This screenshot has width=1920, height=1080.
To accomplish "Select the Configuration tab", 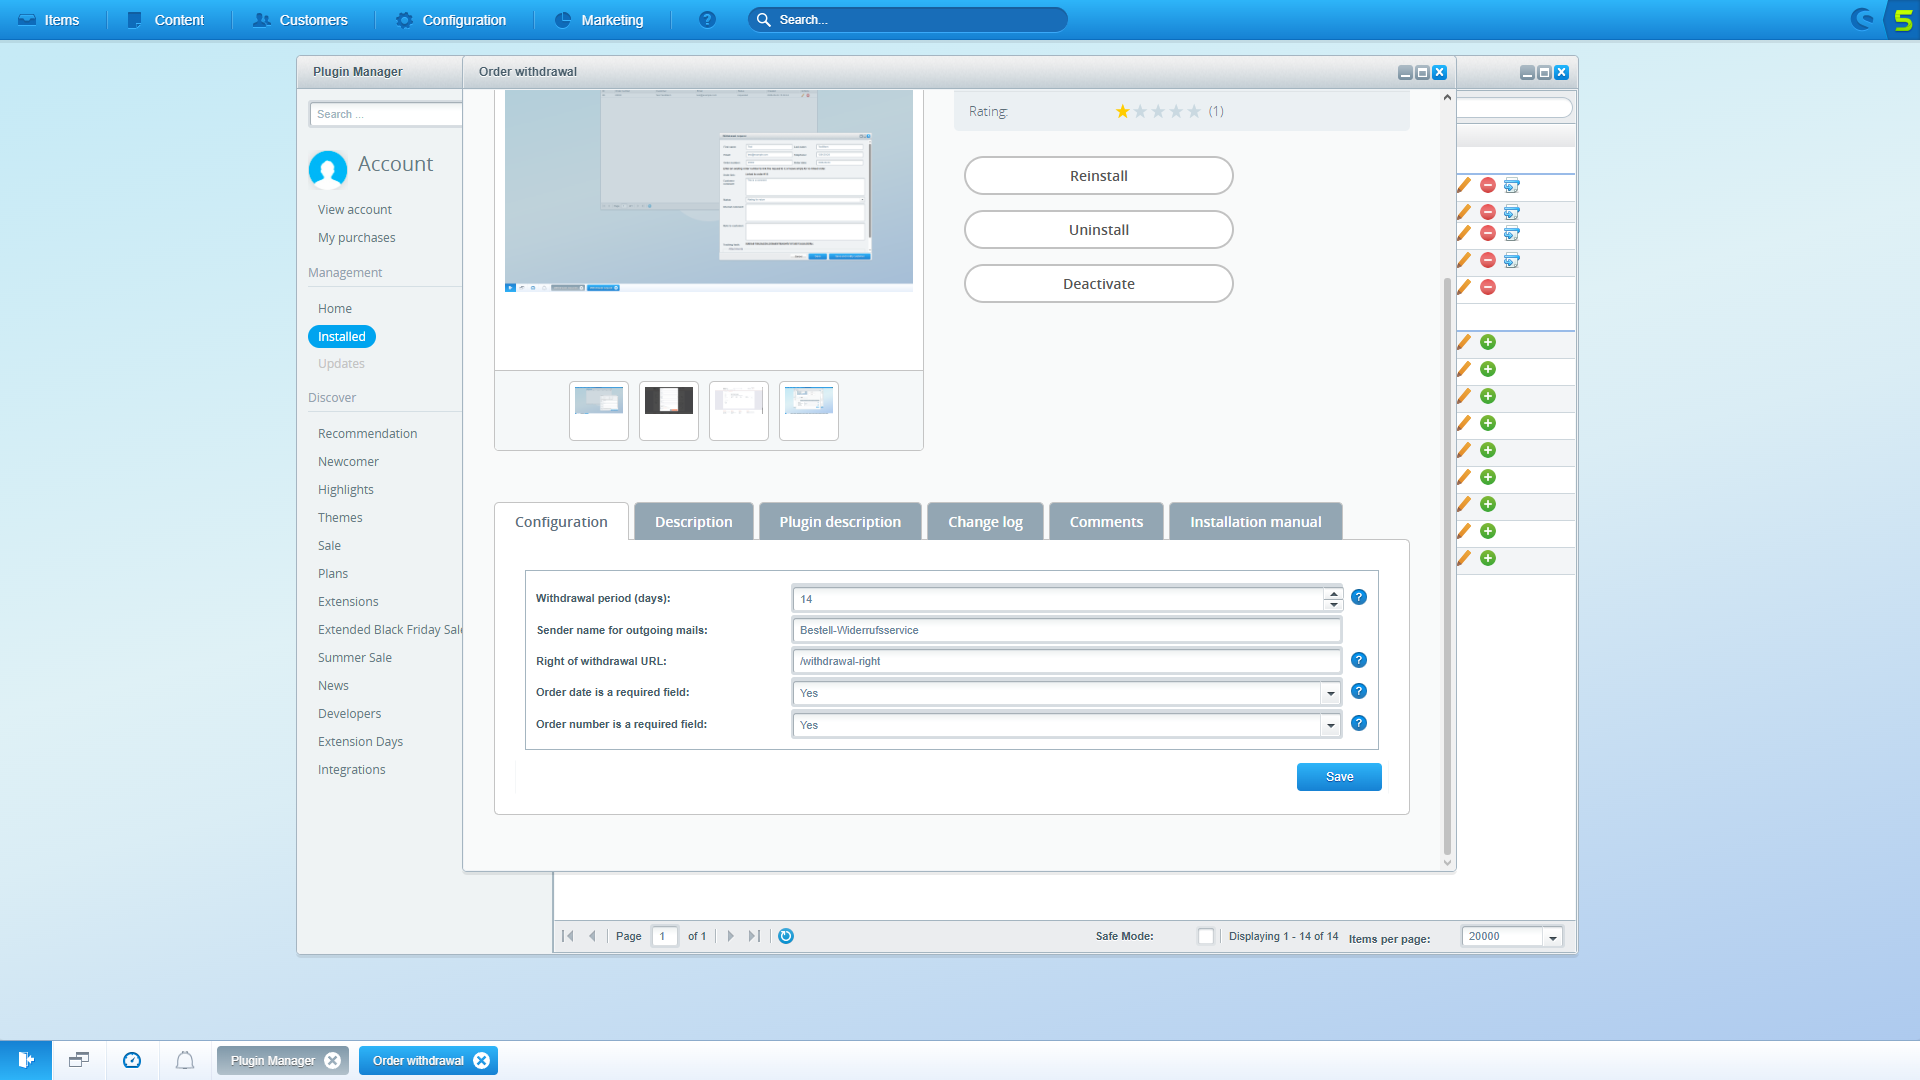I will (561, 522).
